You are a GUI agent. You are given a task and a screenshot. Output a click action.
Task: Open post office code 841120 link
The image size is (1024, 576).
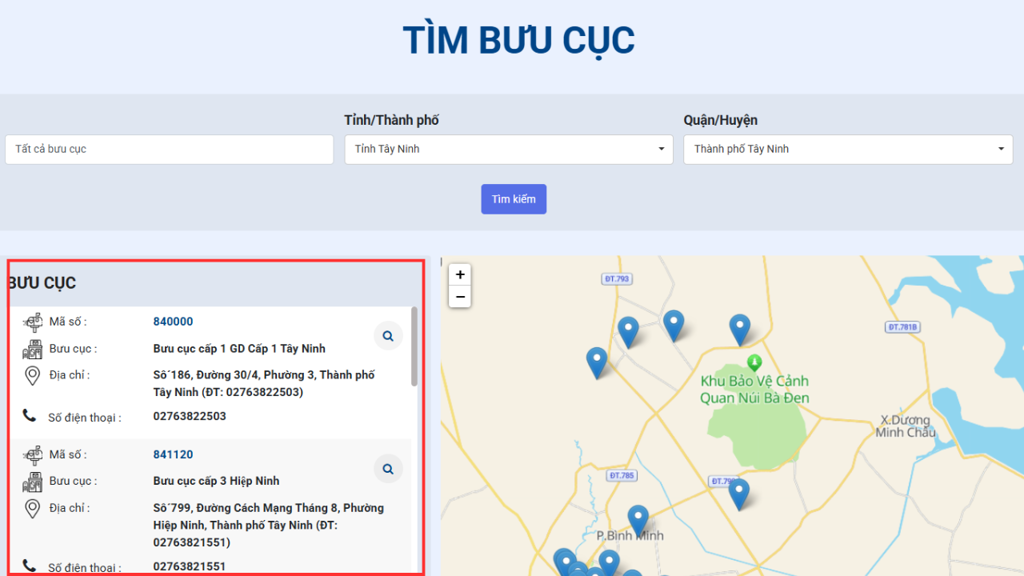173,455
